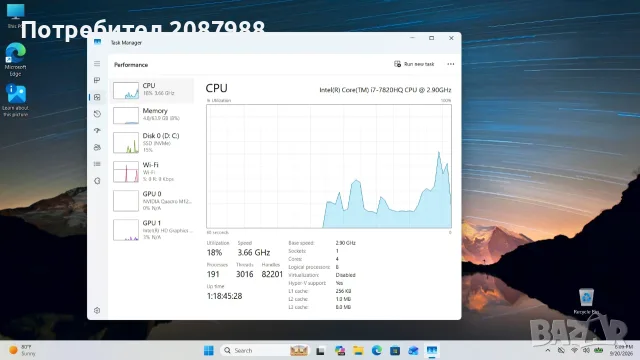Select the CPU performance entry

[152, 90]
